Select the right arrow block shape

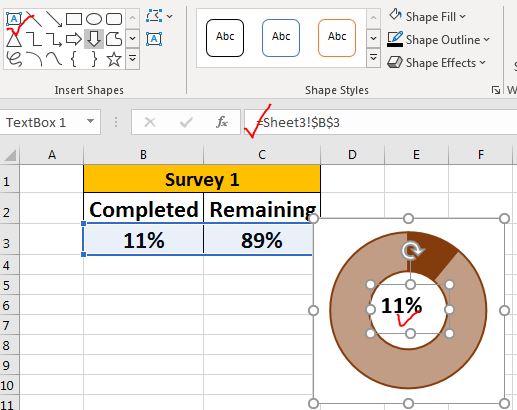click(x=74, y=39)
